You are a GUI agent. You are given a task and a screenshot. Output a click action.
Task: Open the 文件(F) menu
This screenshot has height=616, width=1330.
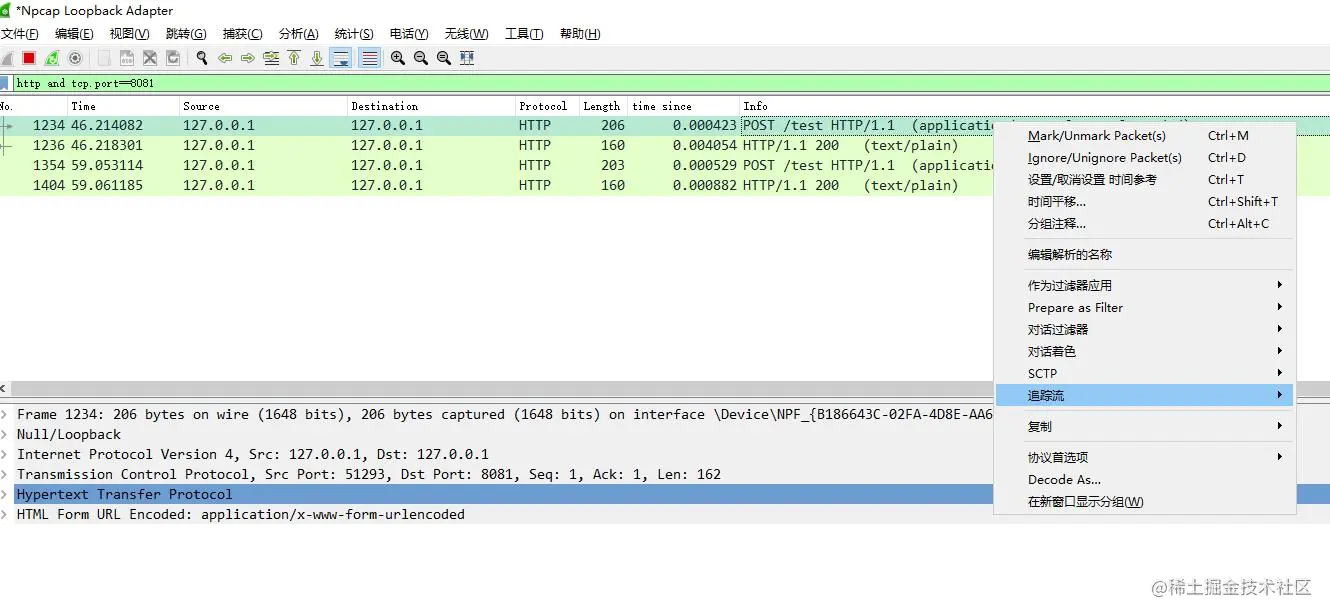(x=20, y=34)
